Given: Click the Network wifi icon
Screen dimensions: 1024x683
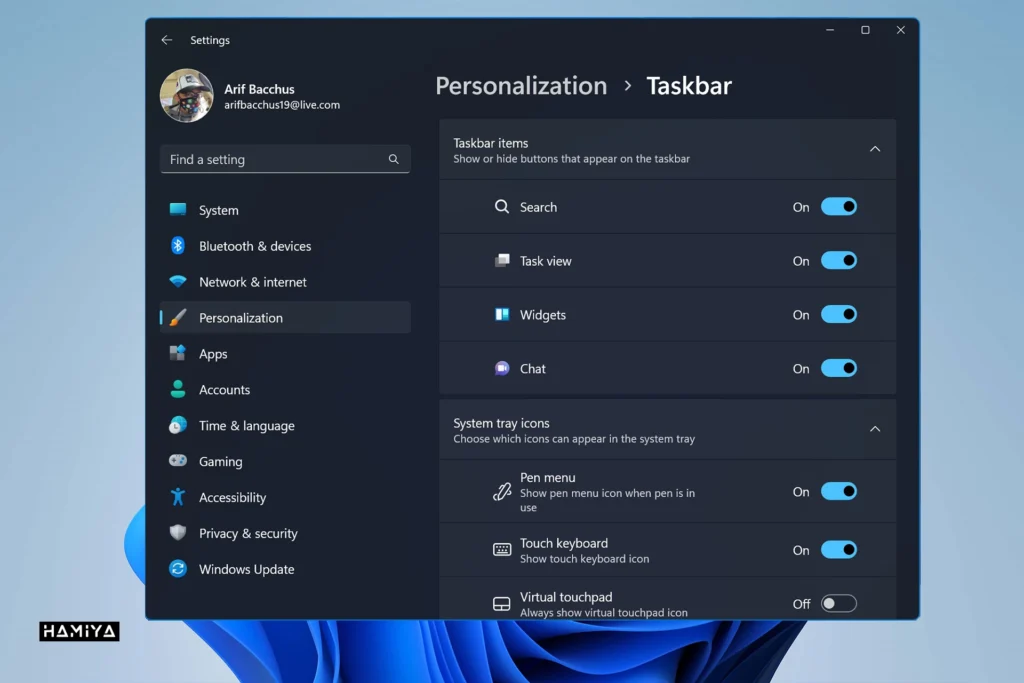Looking at the screenshot, I should tap(178, 281).
